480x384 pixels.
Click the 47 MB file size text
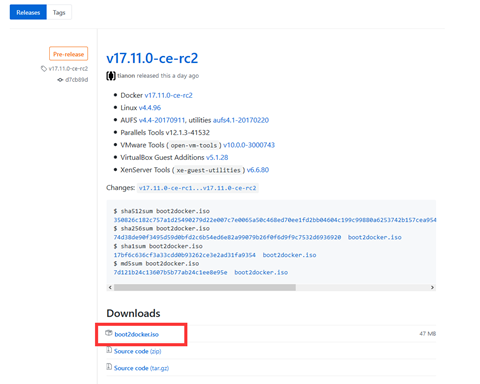[428, 334]
